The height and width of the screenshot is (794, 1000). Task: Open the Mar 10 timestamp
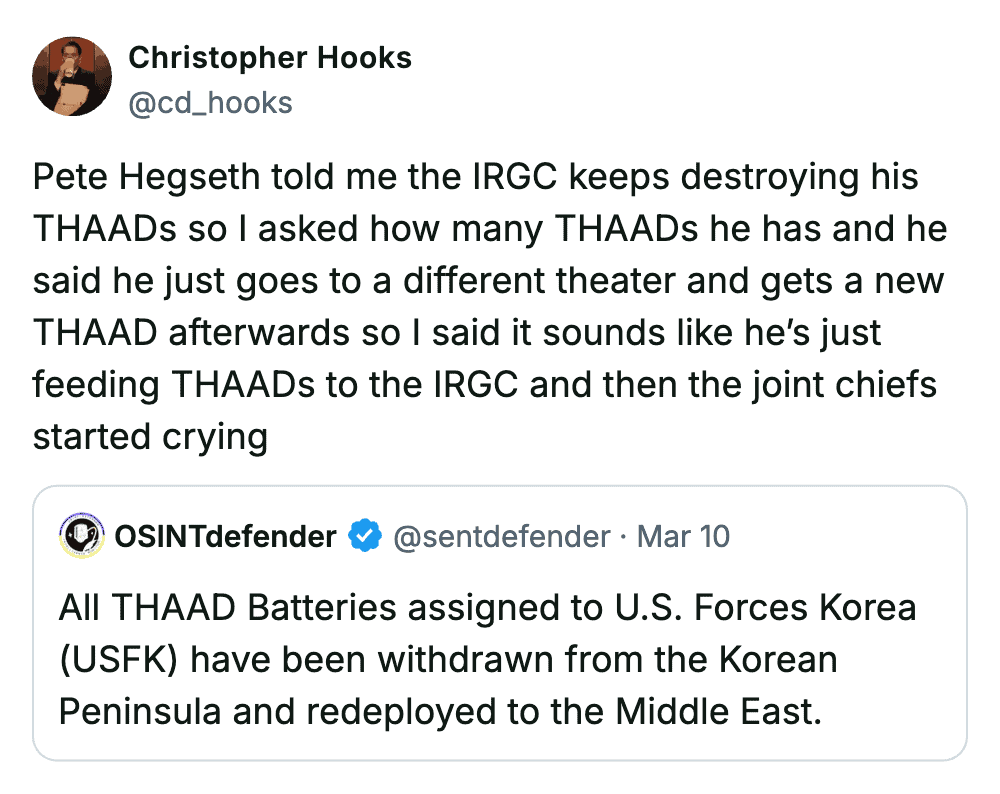(684, 537)
